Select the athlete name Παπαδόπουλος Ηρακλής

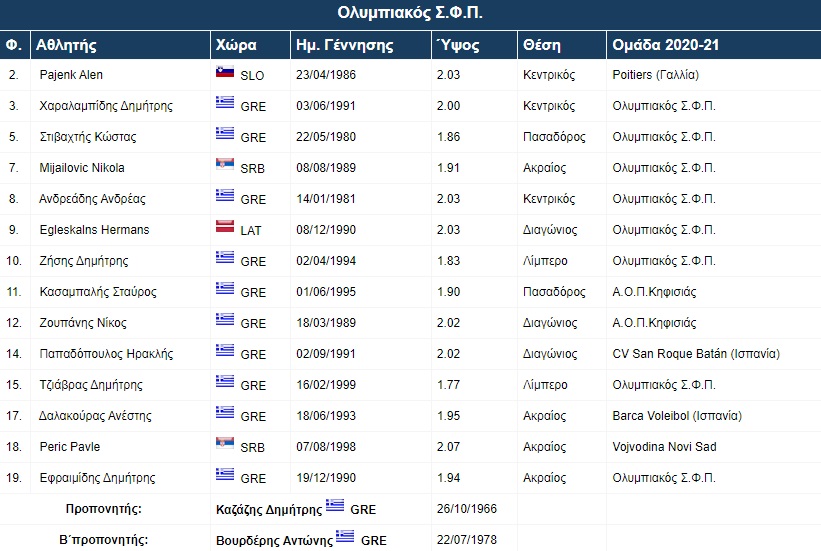click(x=106, y=354)
